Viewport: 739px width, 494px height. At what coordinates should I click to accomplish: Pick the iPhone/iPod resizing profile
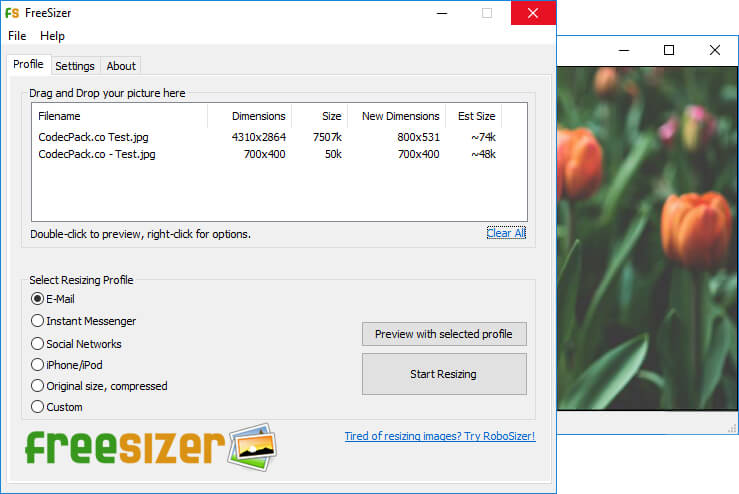38,365
